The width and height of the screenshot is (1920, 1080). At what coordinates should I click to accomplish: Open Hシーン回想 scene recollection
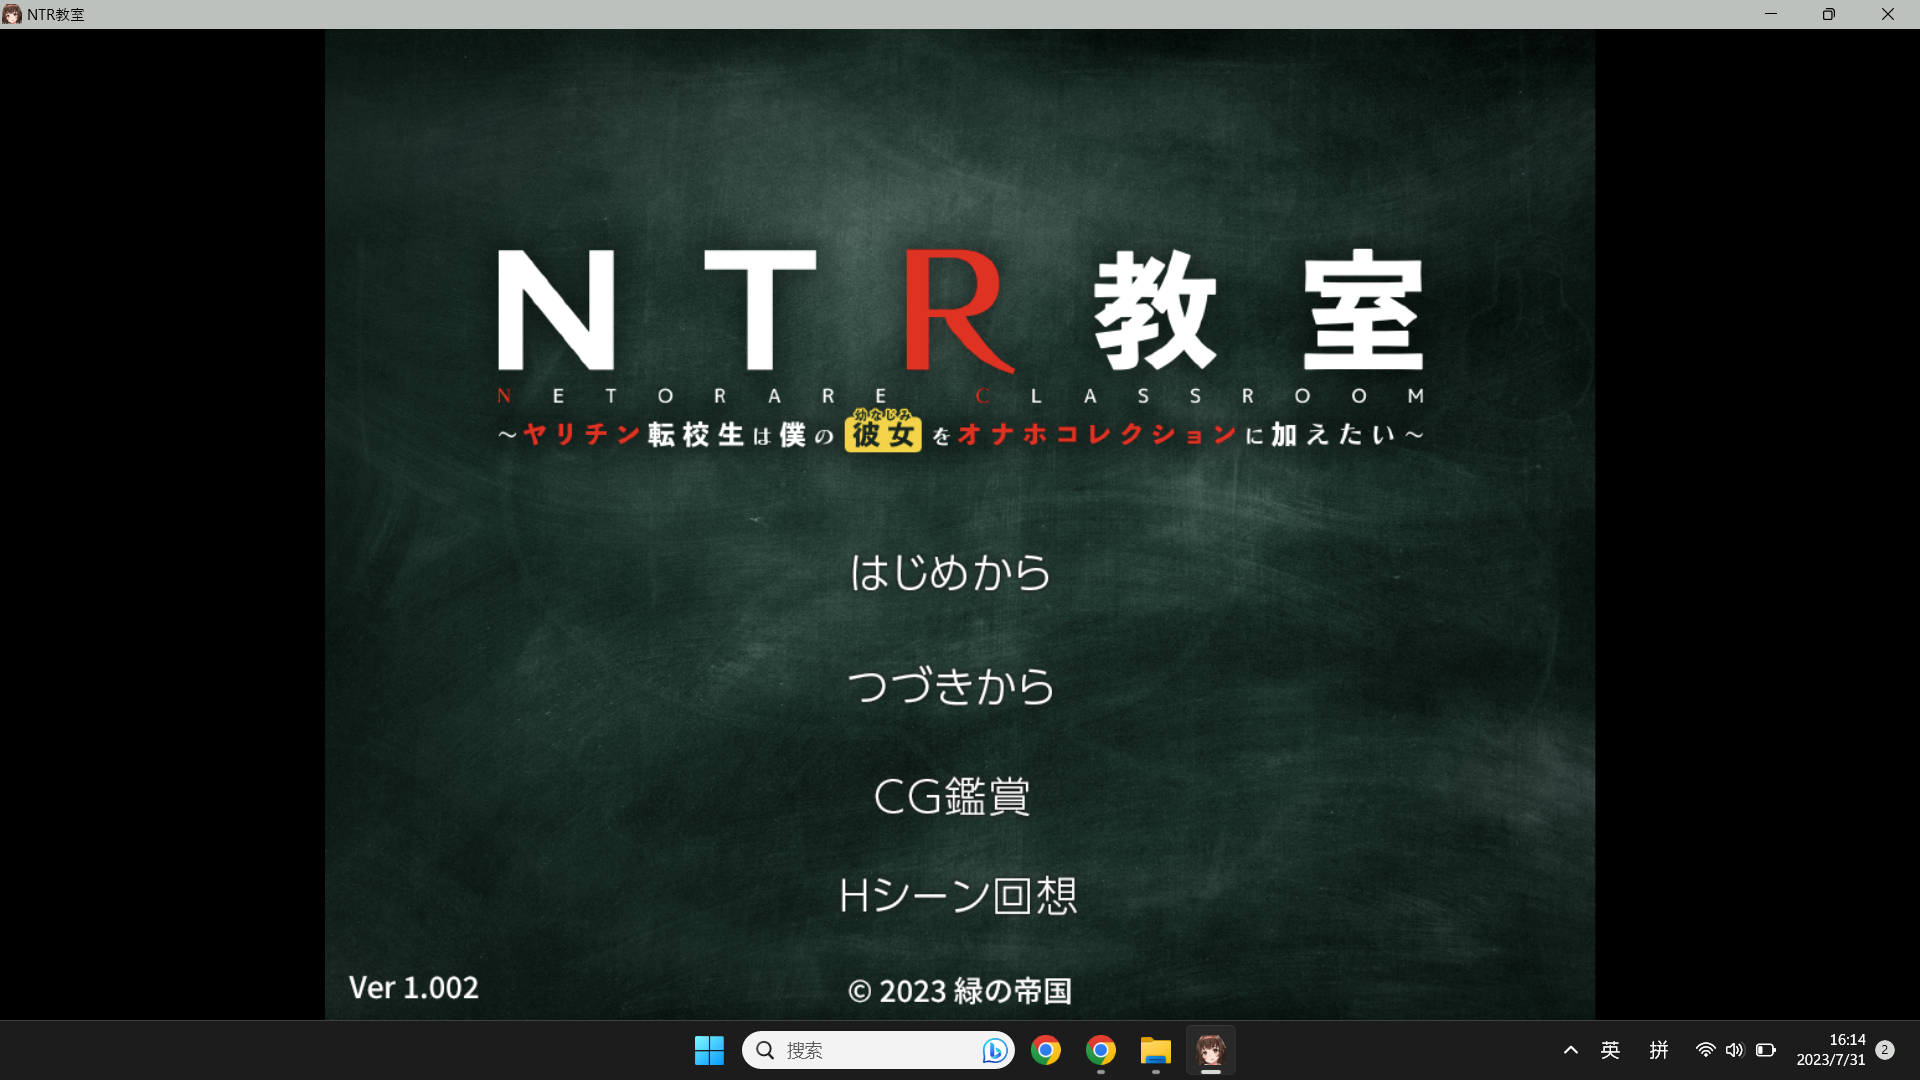pos(959,896)
